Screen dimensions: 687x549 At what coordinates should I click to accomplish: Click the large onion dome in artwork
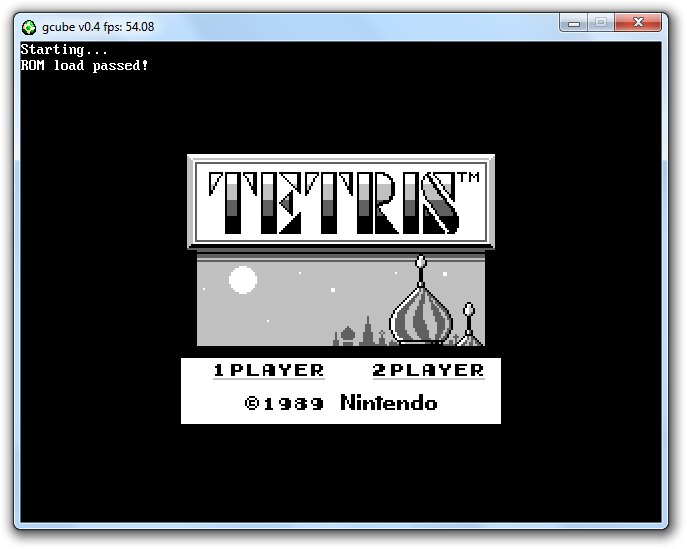[x=421, y=300]
